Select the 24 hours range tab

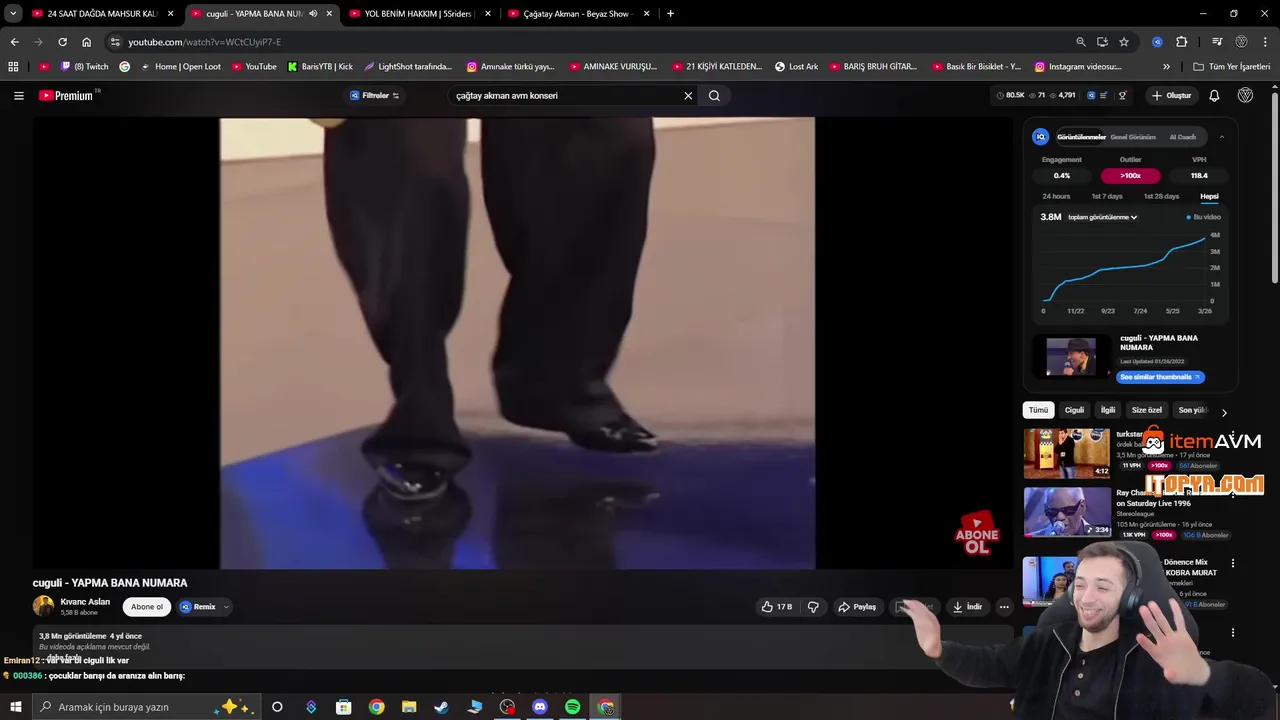(x=1056, y=196)
